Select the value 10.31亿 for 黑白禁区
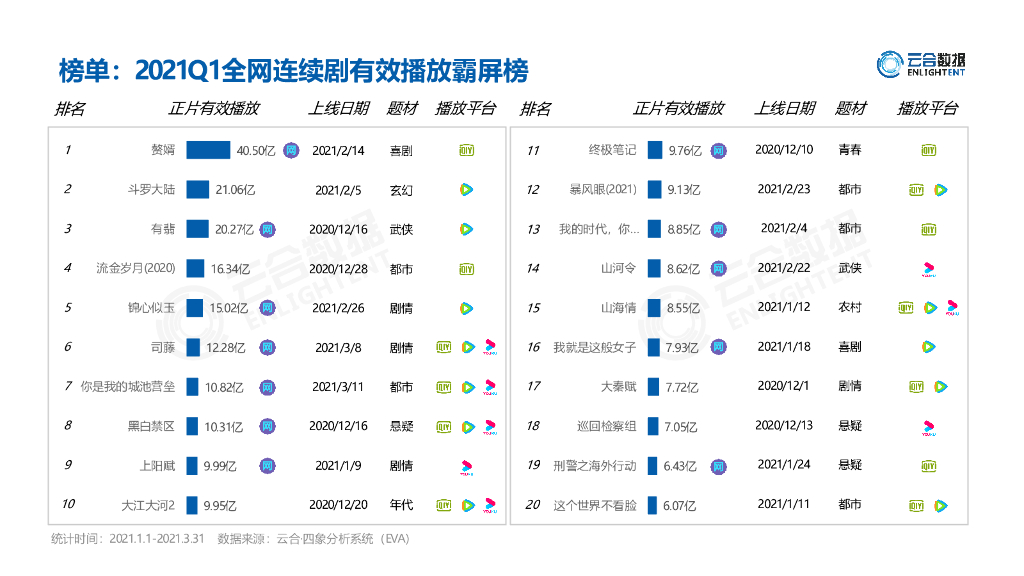This screenshot has width=1024, height=576. click(223, 427)
